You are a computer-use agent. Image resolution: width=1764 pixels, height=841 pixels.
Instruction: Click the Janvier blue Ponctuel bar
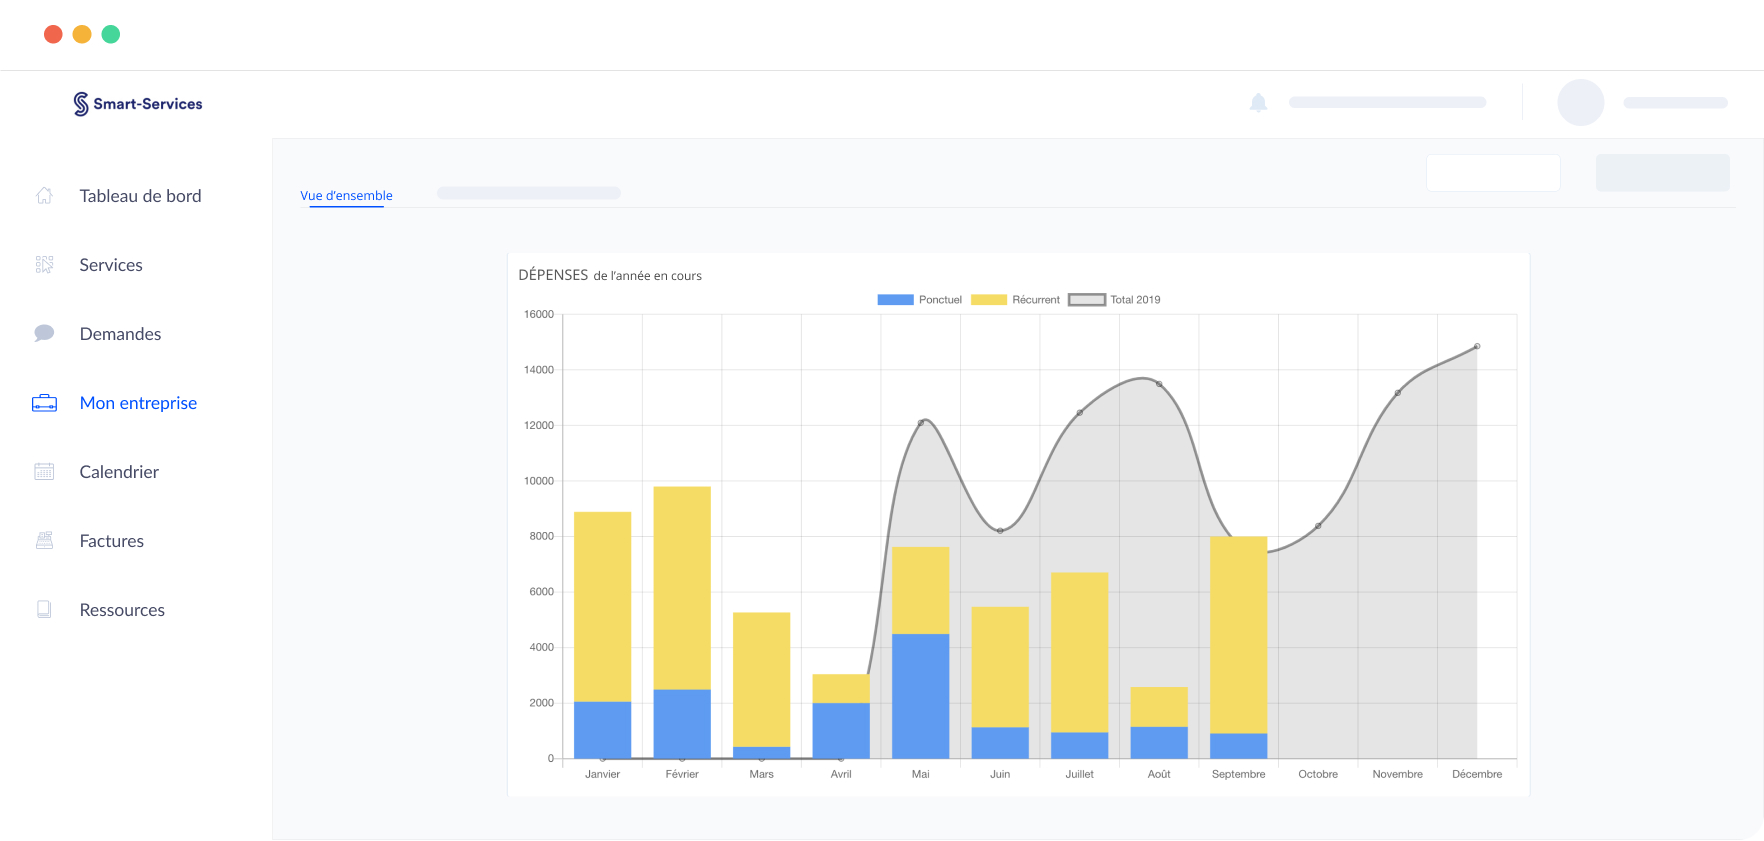[602, 730]
